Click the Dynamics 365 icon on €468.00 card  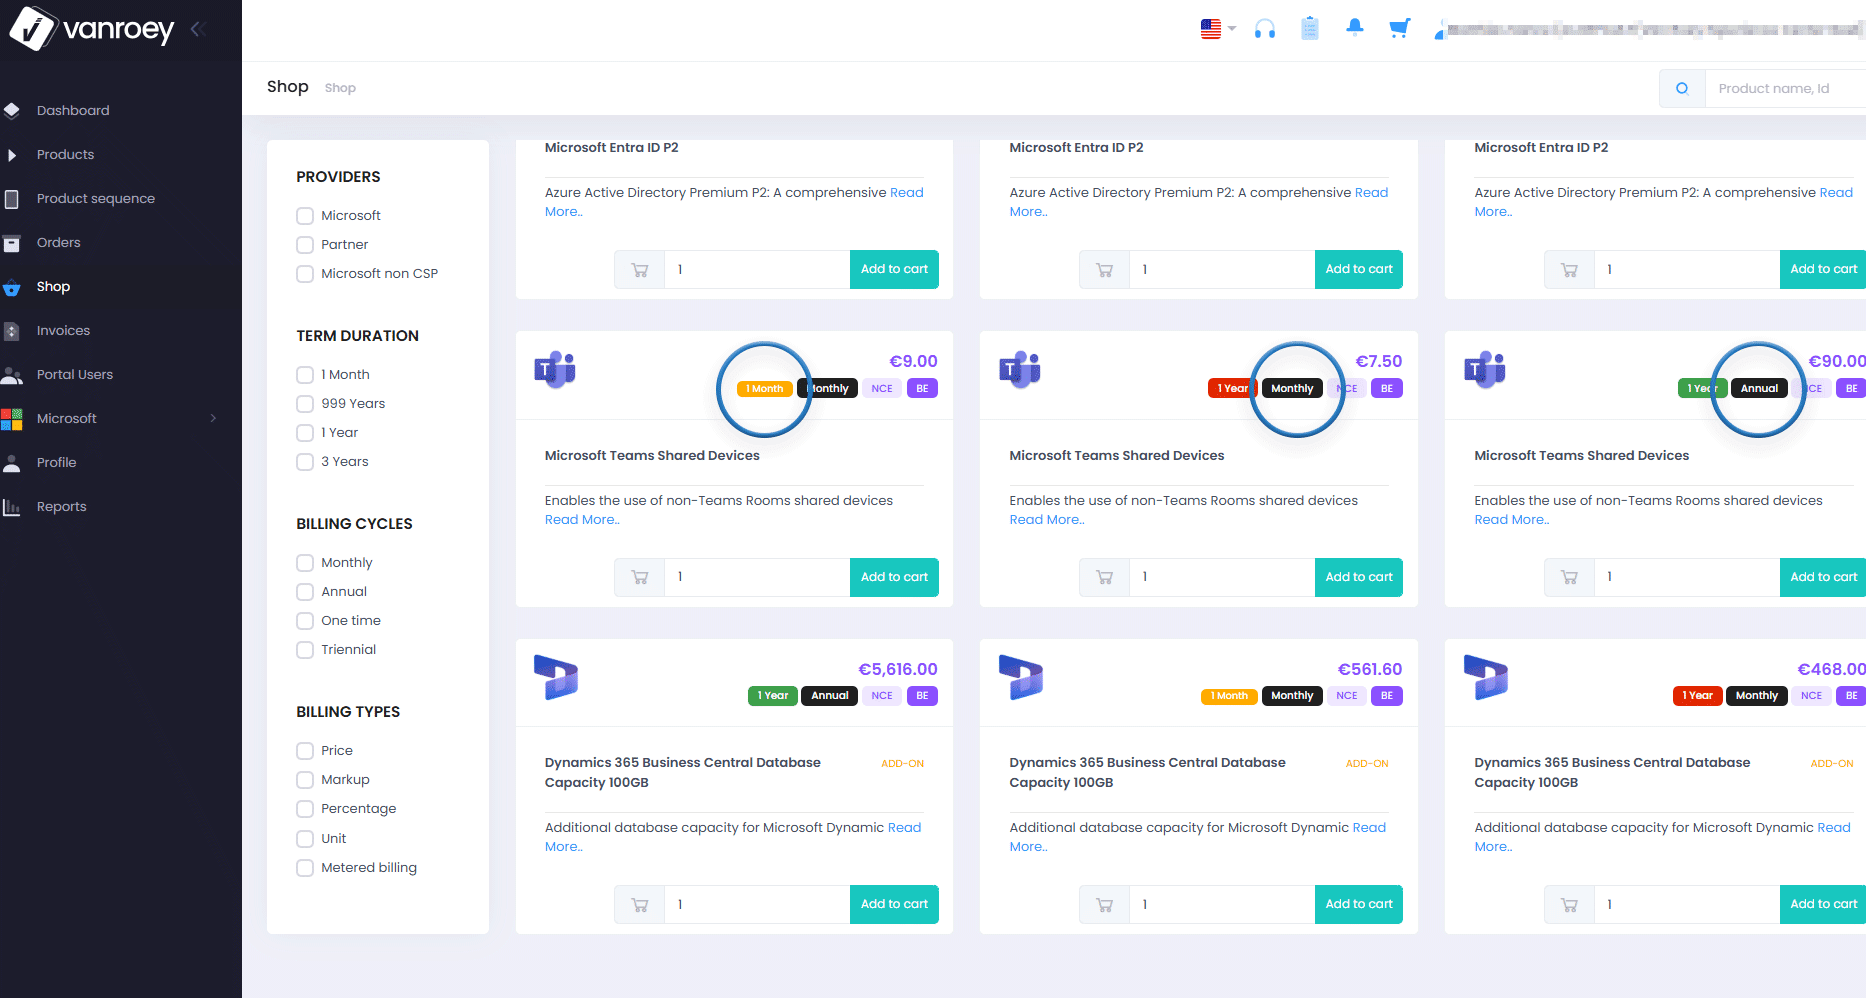click(1486, 677)
